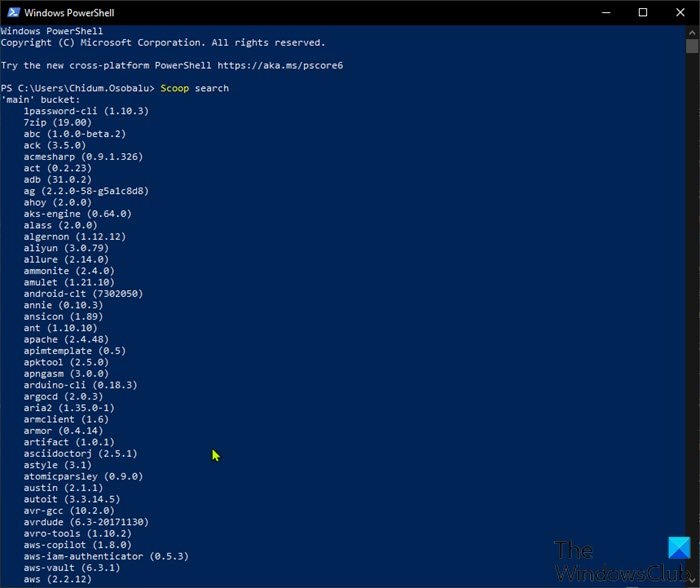Click the ack (3.5.0) line

(x=54, y=146)
